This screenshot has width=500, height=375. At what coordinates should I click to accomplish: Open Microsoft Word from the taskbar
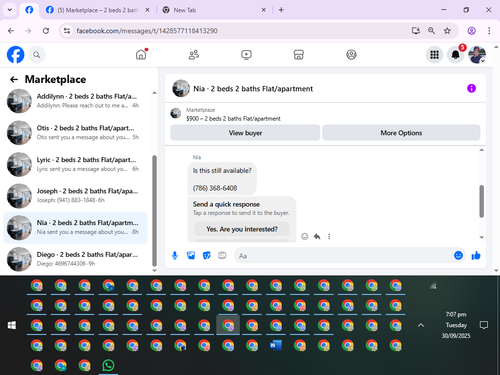(x=276, y=345)
